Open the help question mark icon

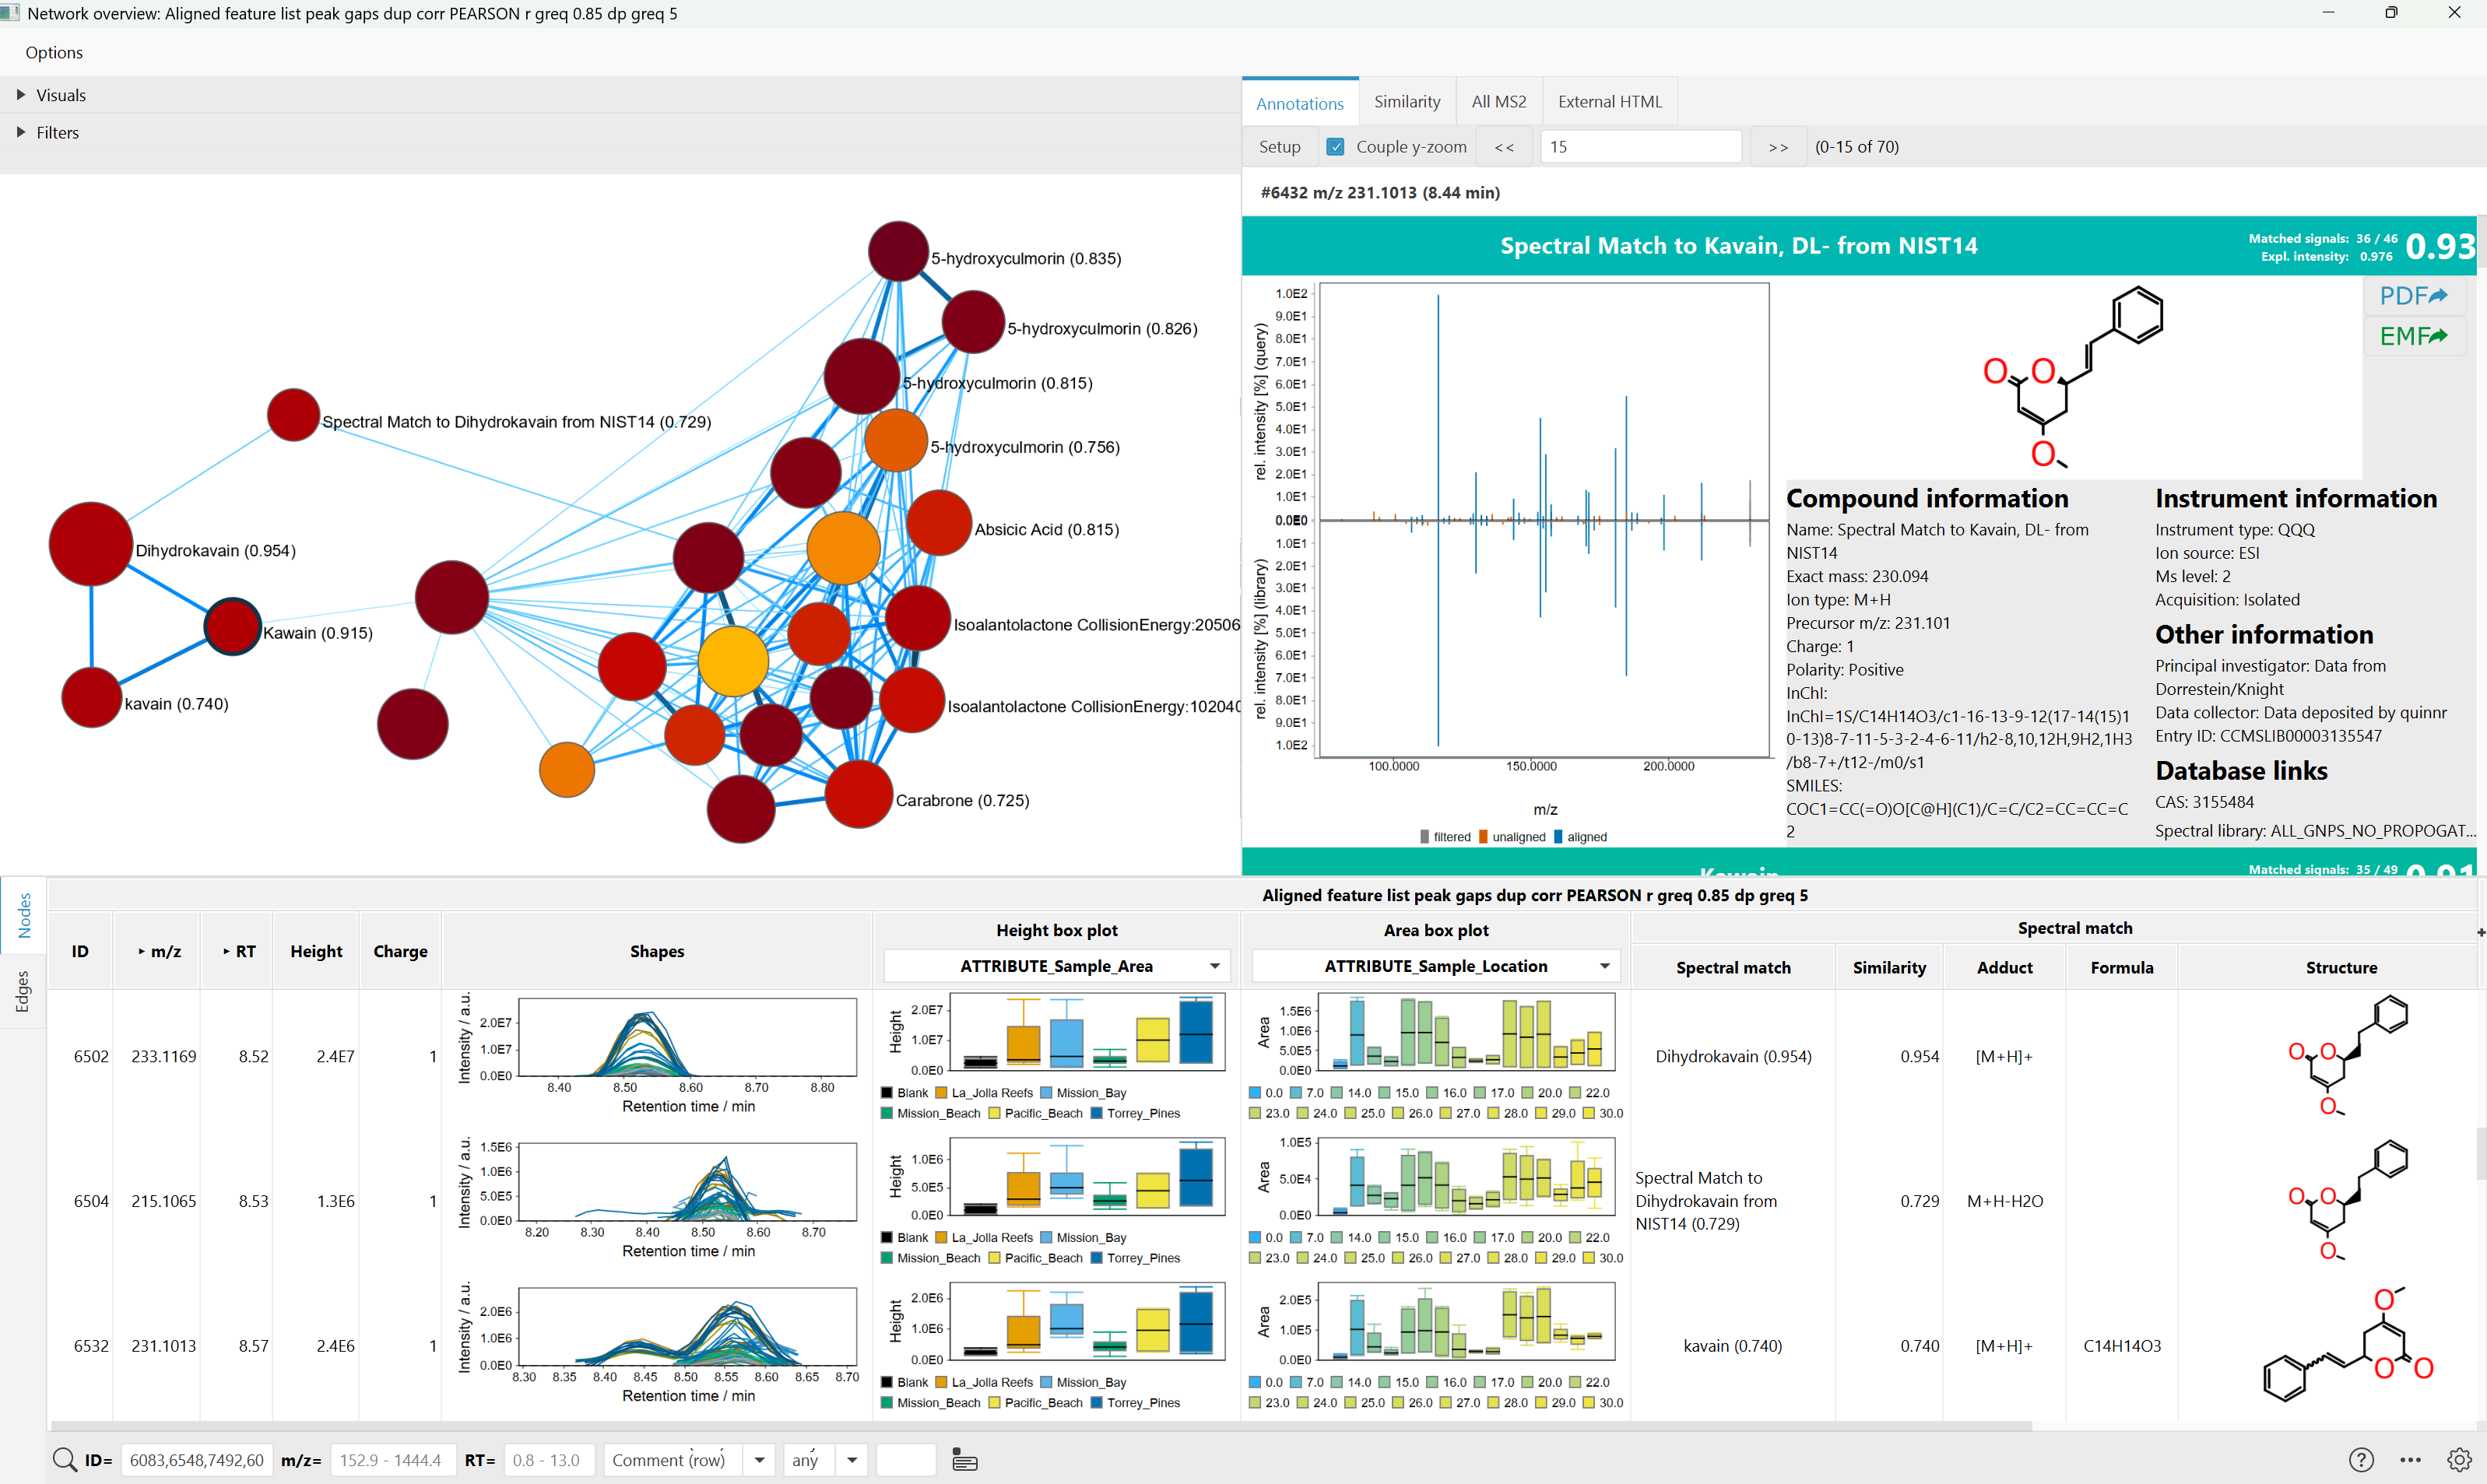[x=2362, y=1459]
